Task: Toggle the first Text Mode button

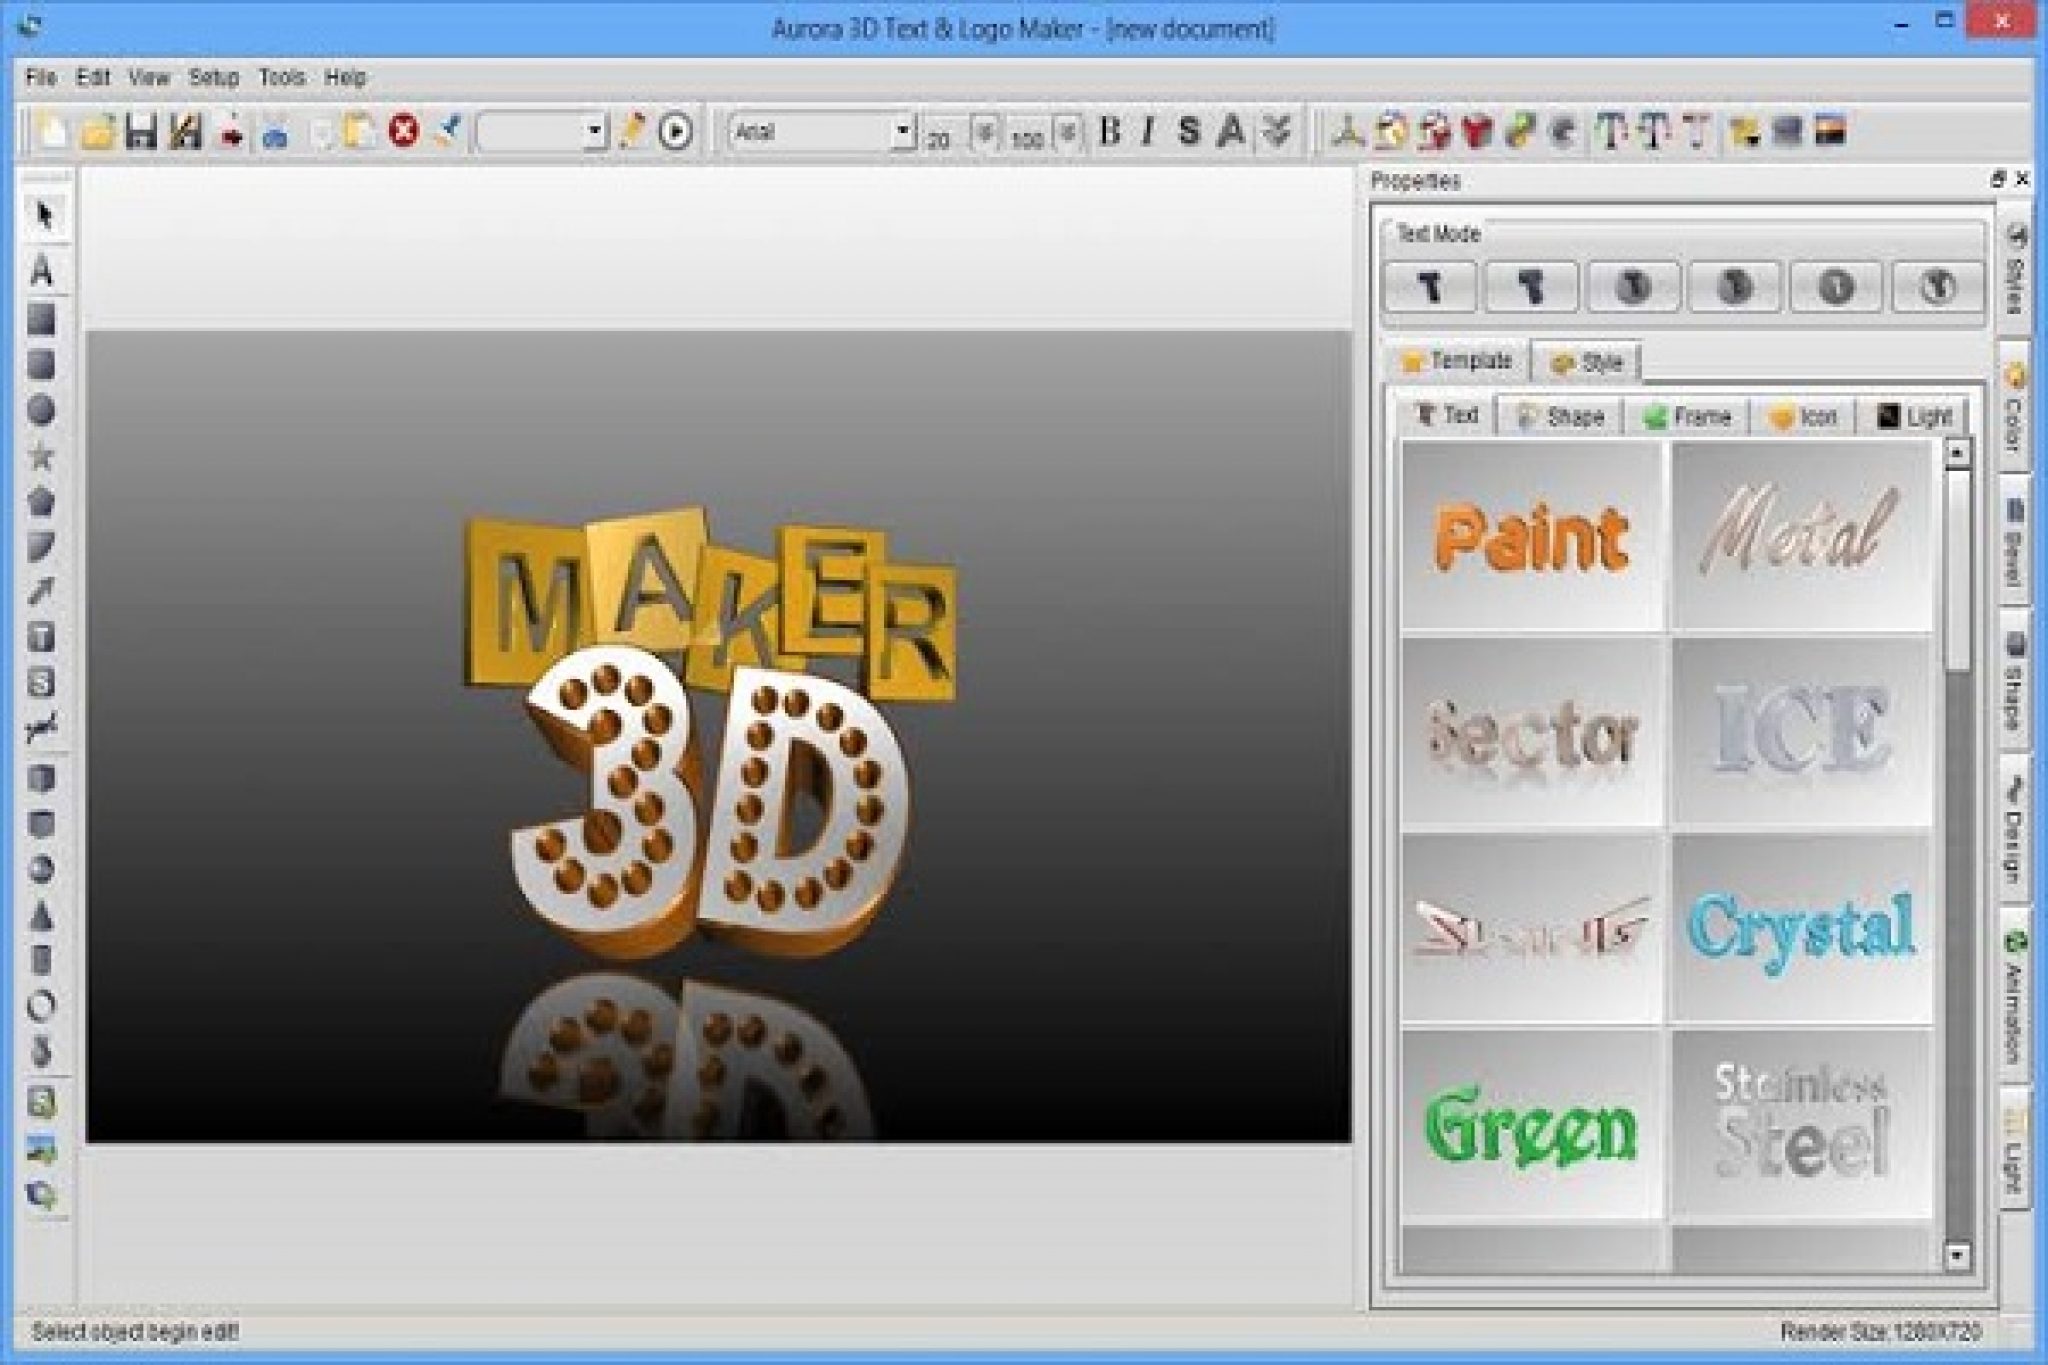Action: (x=1430, y=287)
